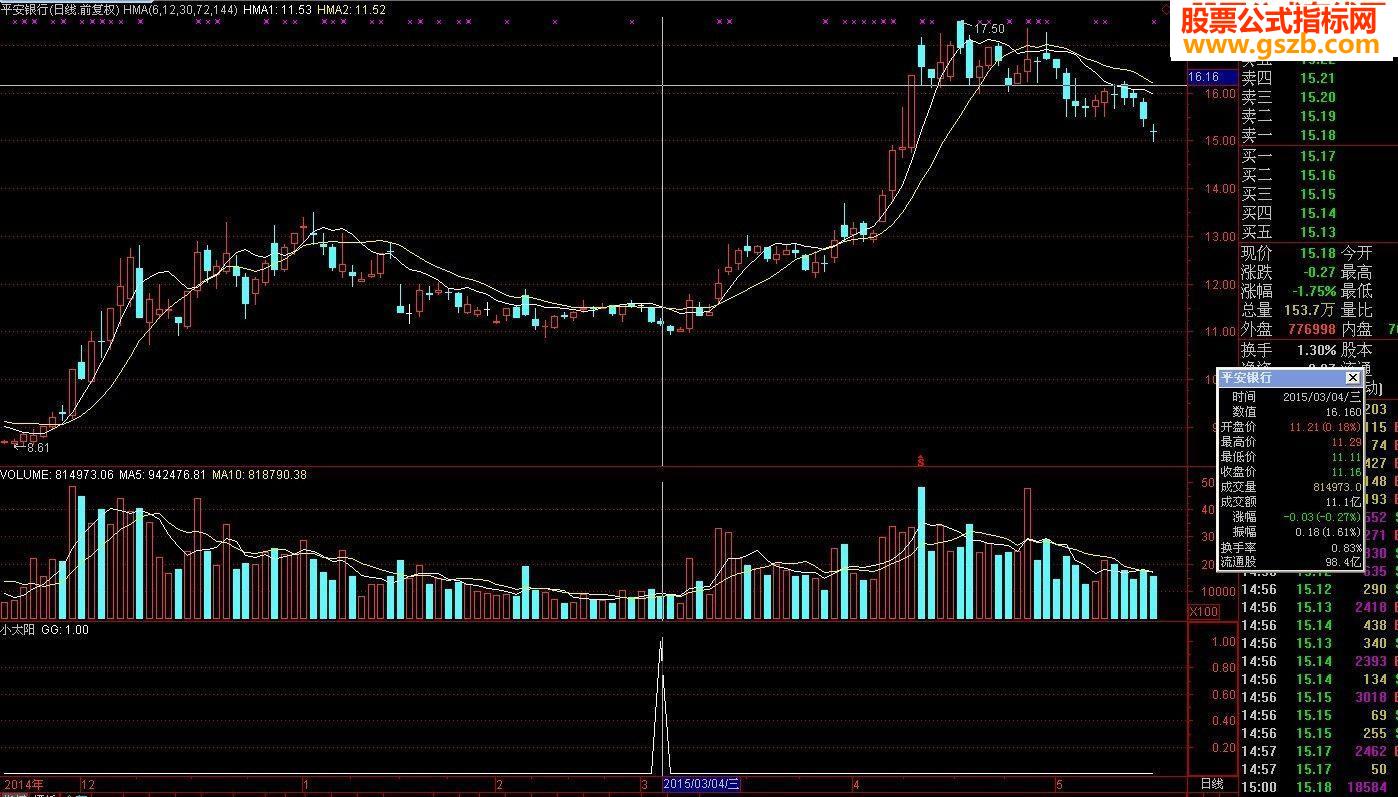Click the popup 最低价 11.11 row
This screenshot has height=797, width=1398.
(1290, 457)
